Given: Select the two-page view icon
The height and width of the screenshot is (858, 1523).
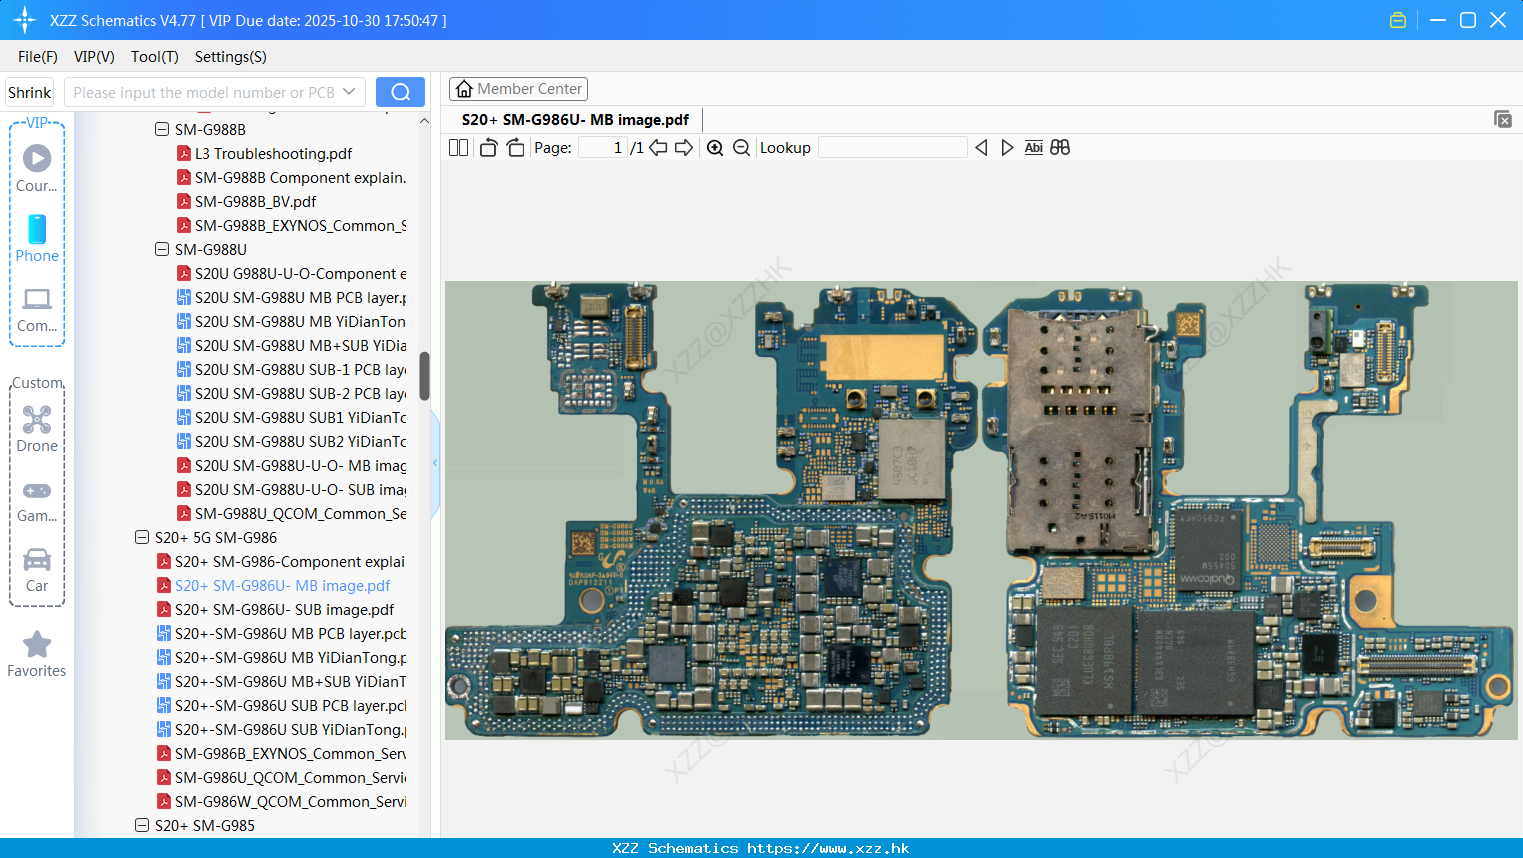Looking at the screenshot, I should [457, 147].
